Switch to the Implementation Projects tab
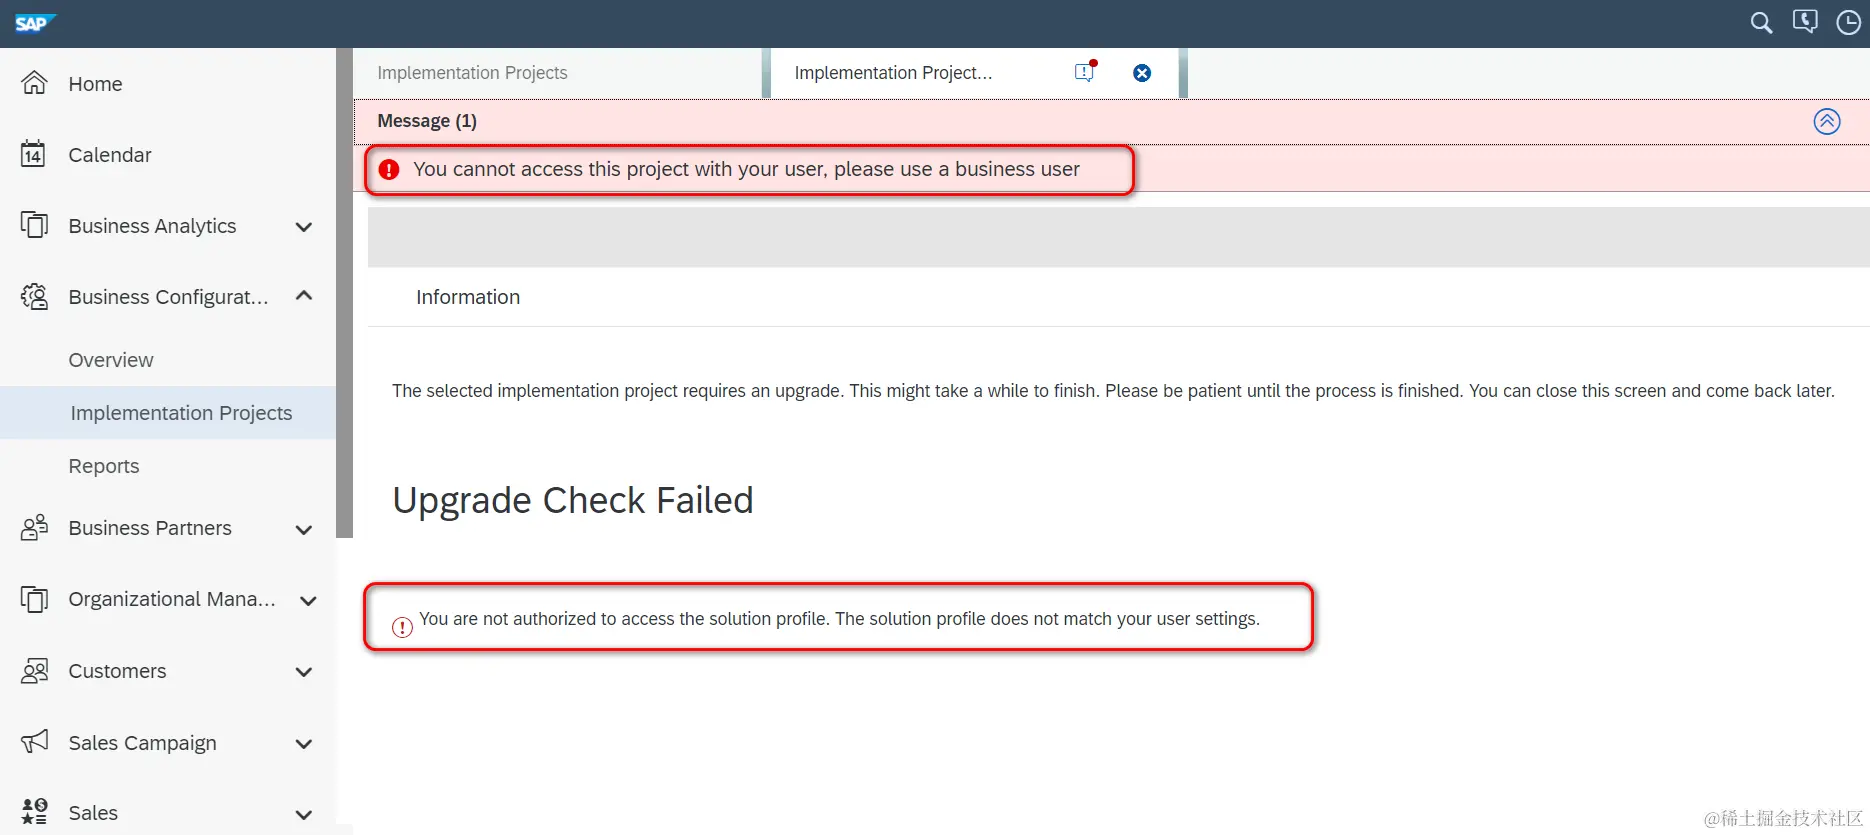Viewport: 1870px width, 835px height. [x=472, y=73]
